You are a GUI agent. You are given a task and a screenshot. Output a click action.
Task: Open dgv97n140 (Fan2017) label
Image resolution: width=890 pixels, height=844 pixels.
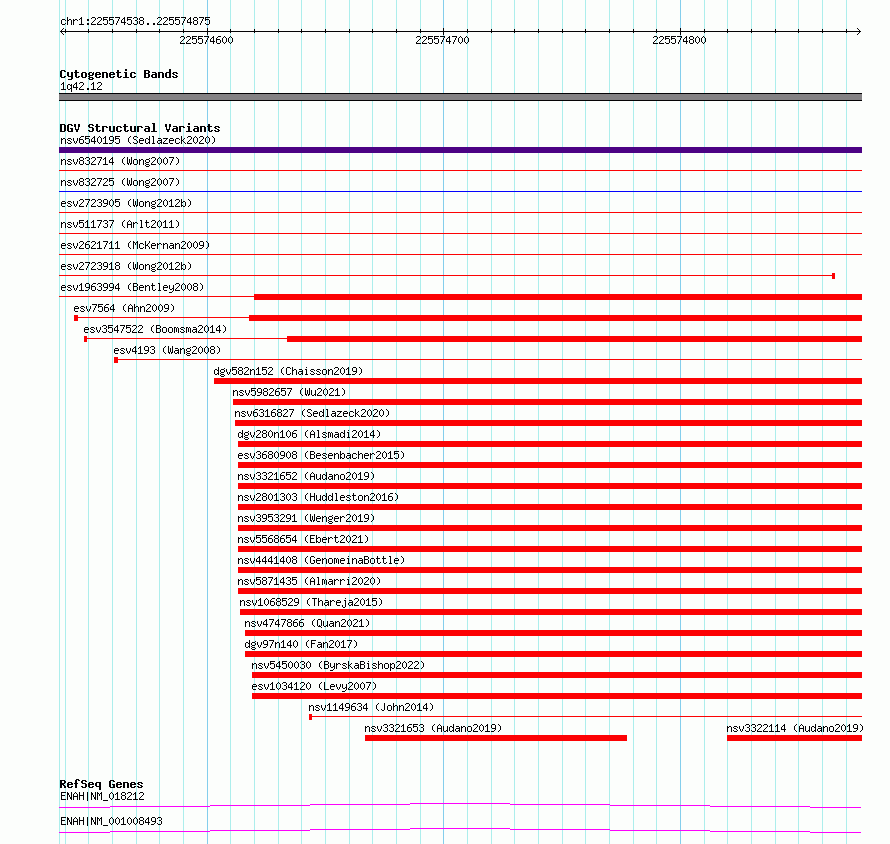click(x=301, y=644)
